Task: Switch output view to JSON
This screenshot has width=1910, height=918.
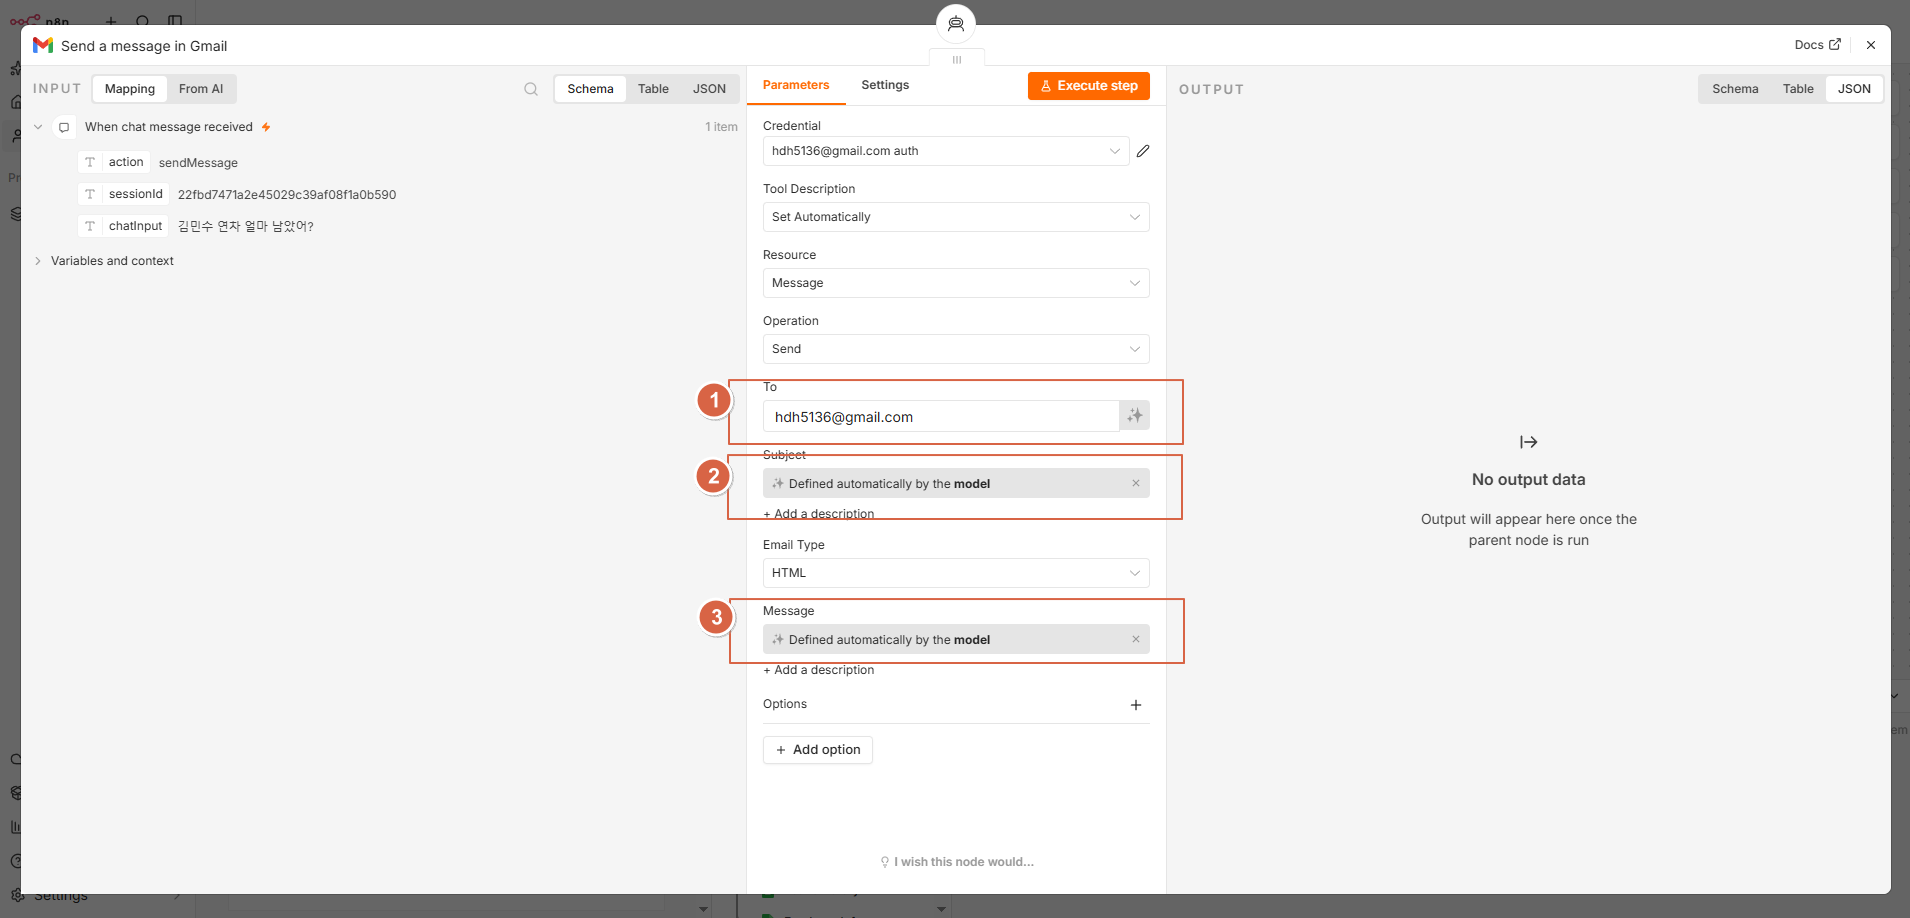Action: [x=1854, y=89]
